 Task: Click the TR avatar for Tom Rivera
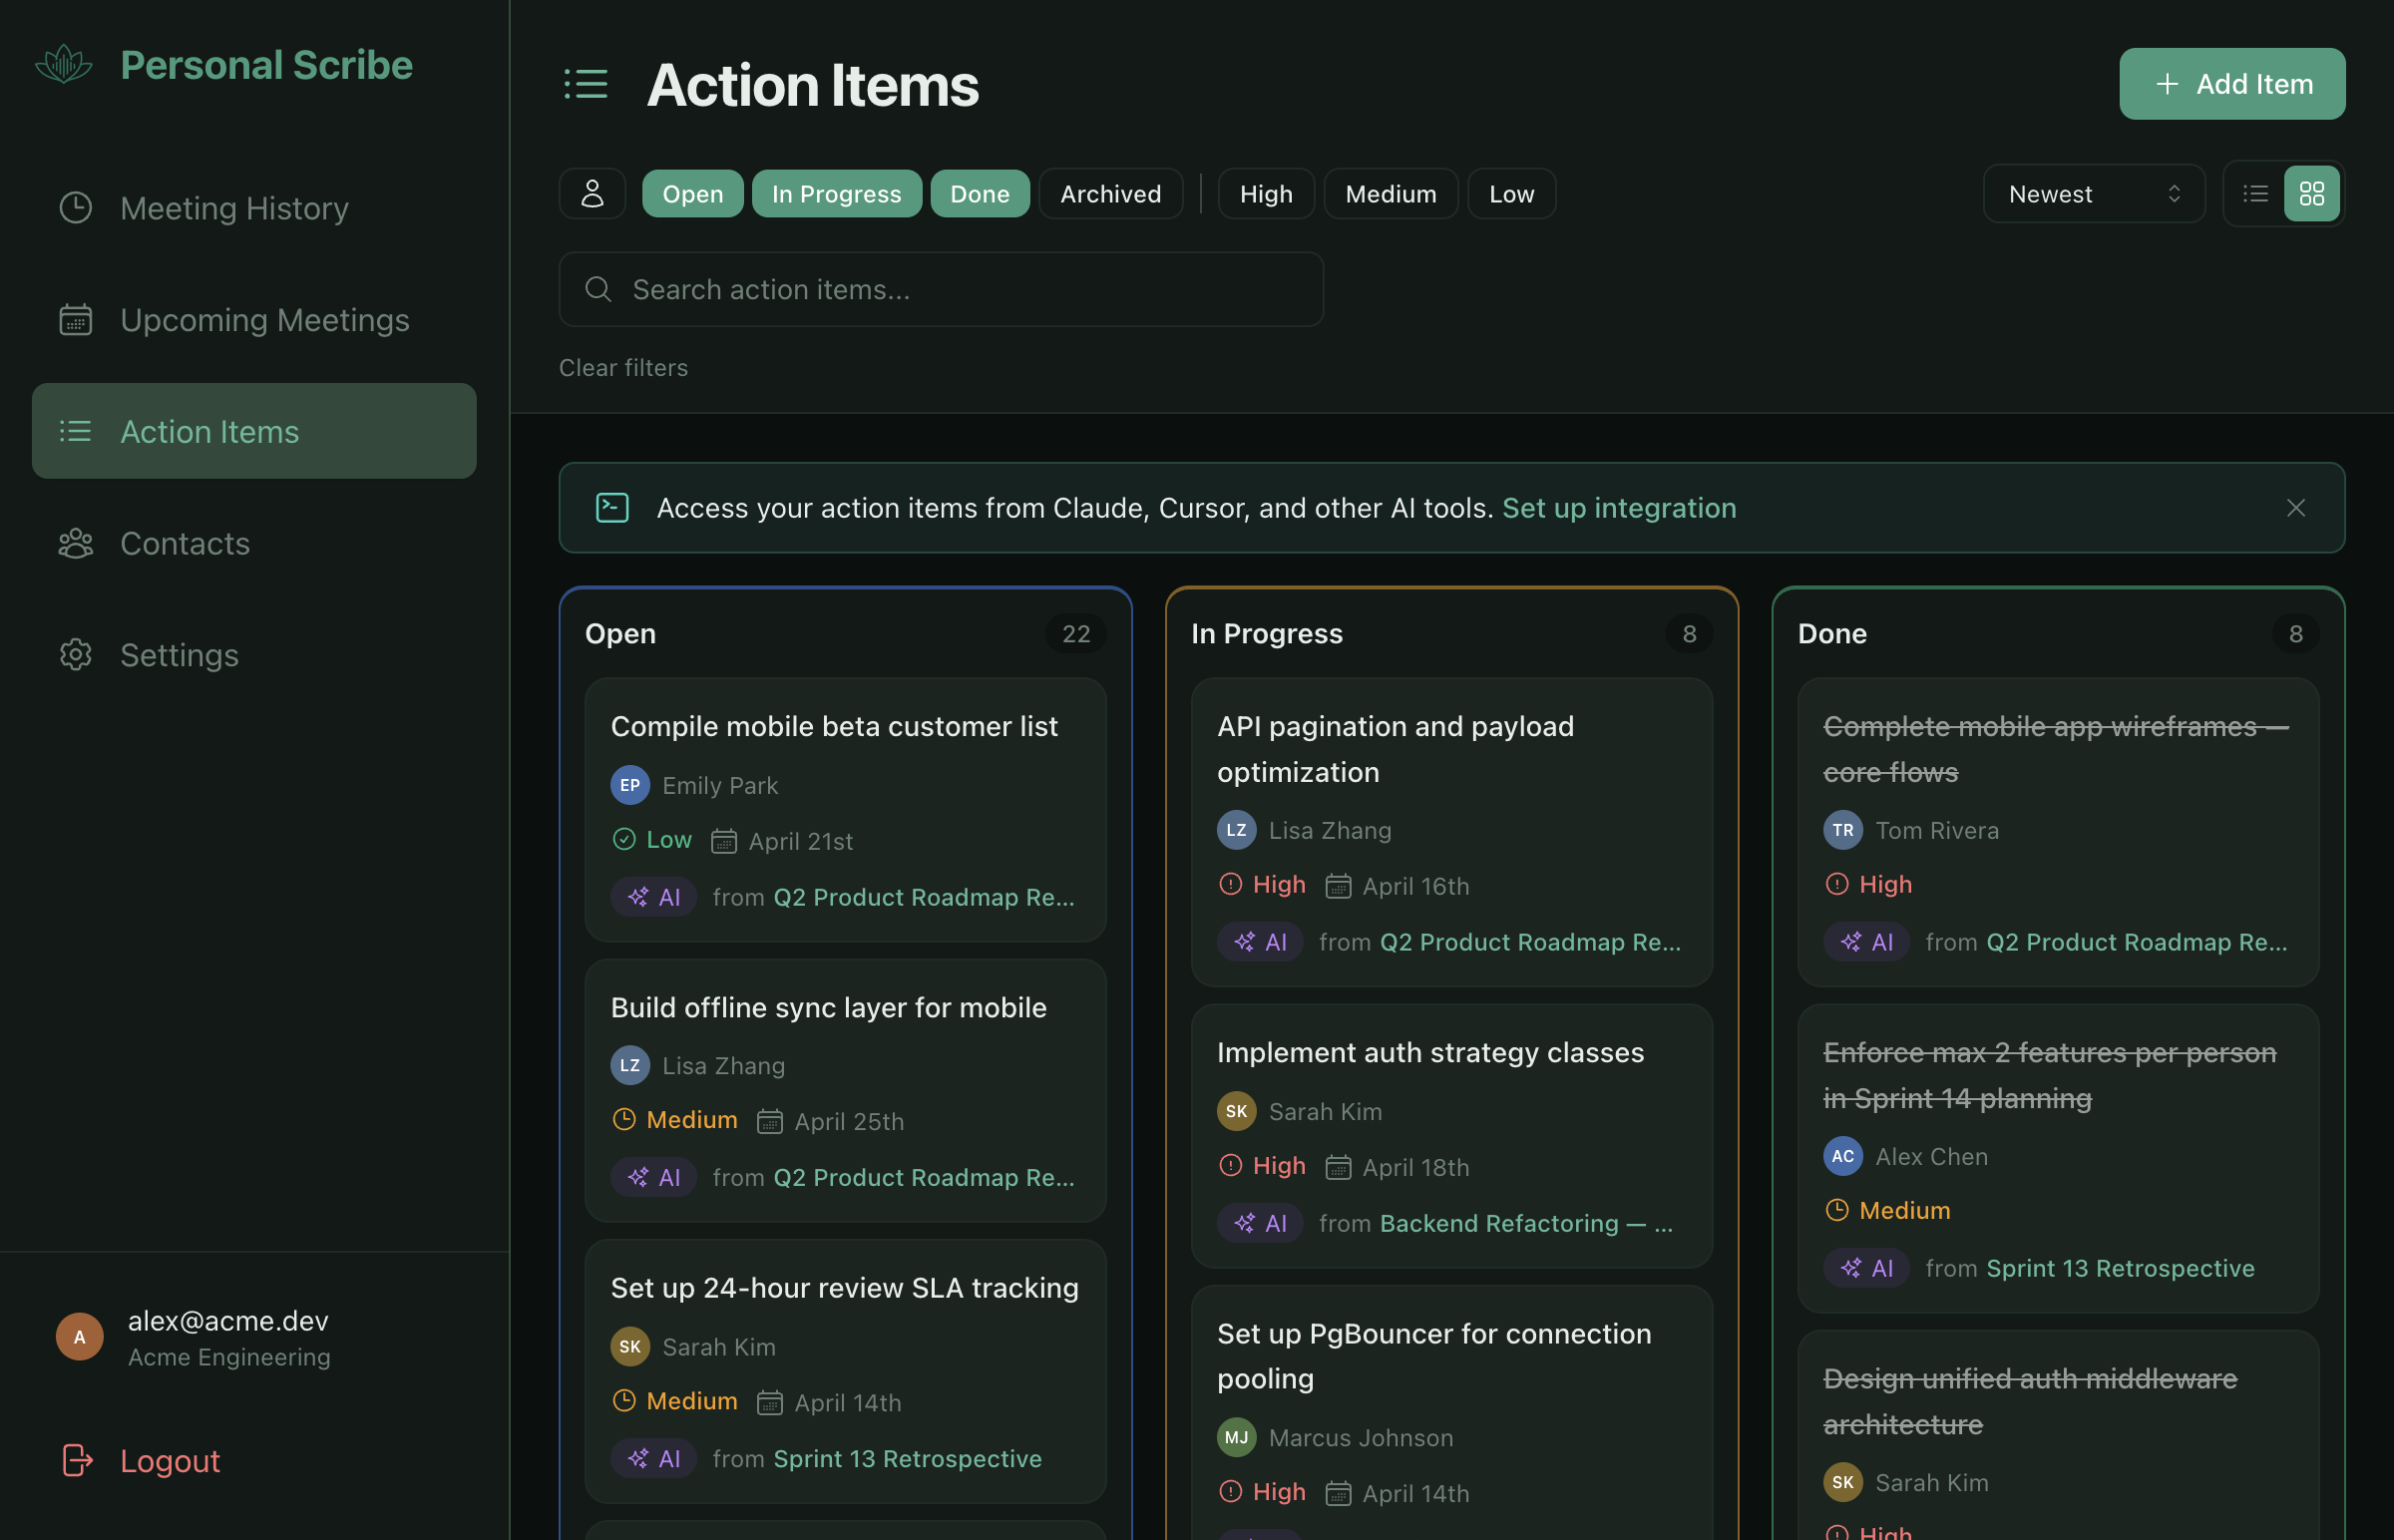coord(1842,830)
